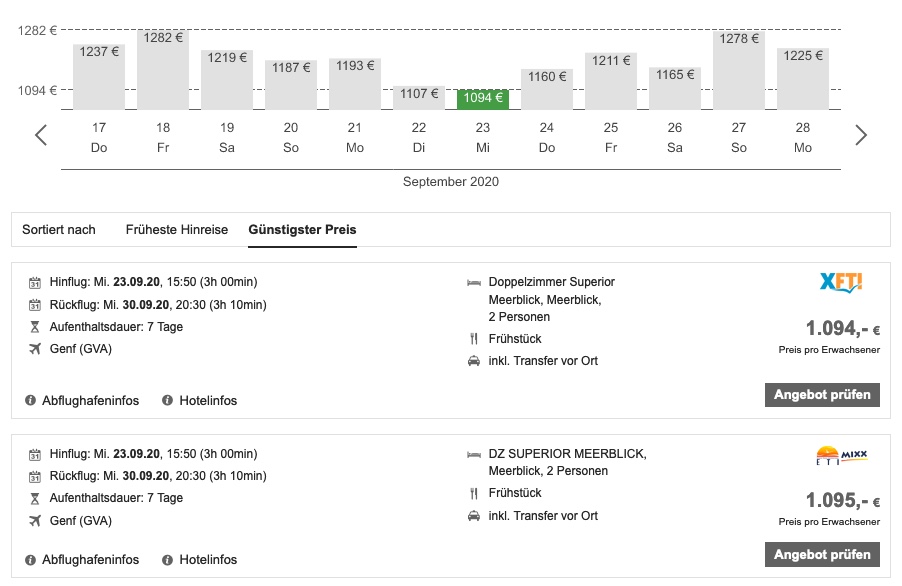Screen dimensions: 902x586
Task: Select the 1160 € bar for Thursday 24
Action: 547,89
